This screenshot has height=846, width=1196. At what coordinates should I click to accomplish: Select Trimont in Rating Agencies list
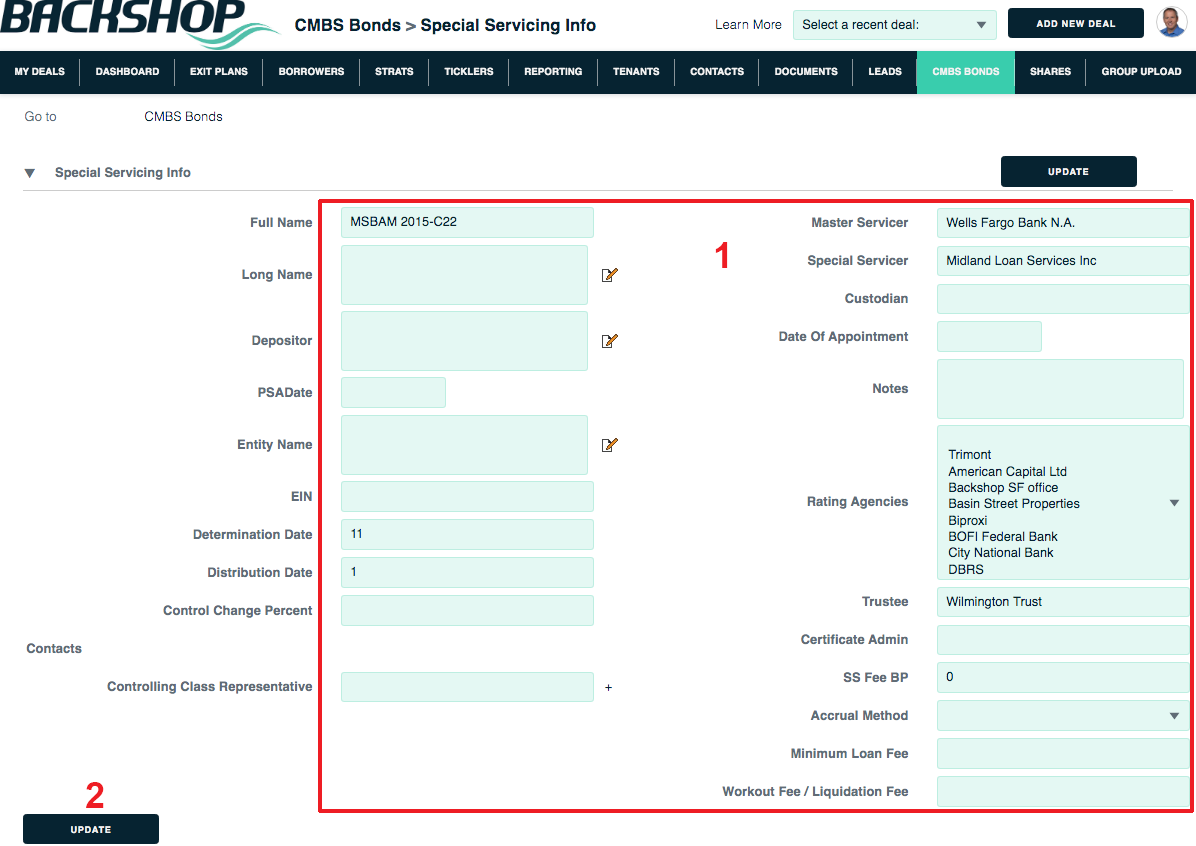(969, 455)
